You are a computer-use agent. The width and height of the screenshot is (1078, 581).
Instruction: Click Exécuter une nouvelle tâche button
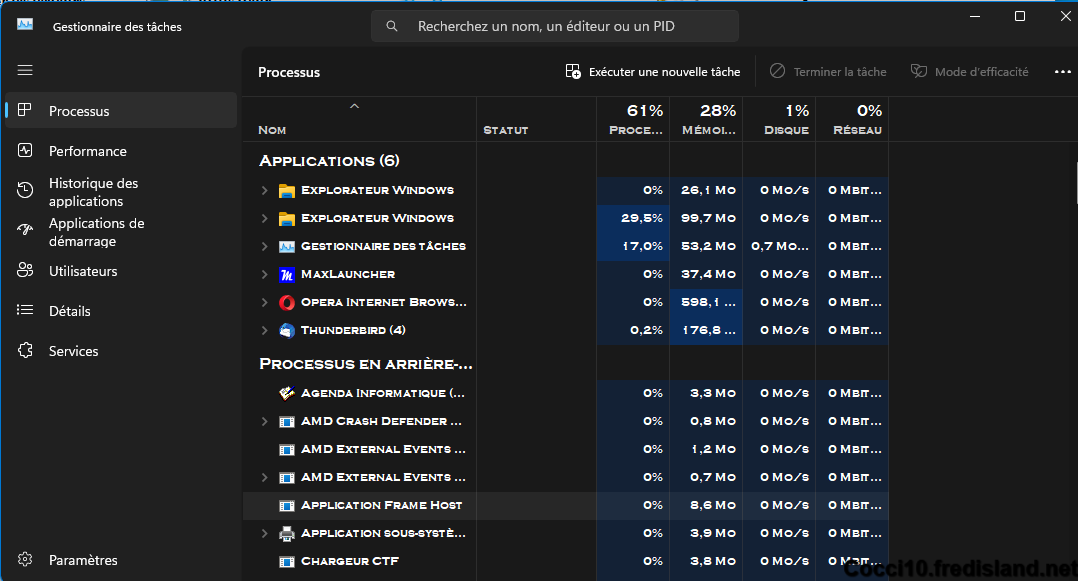pos(653,72)
